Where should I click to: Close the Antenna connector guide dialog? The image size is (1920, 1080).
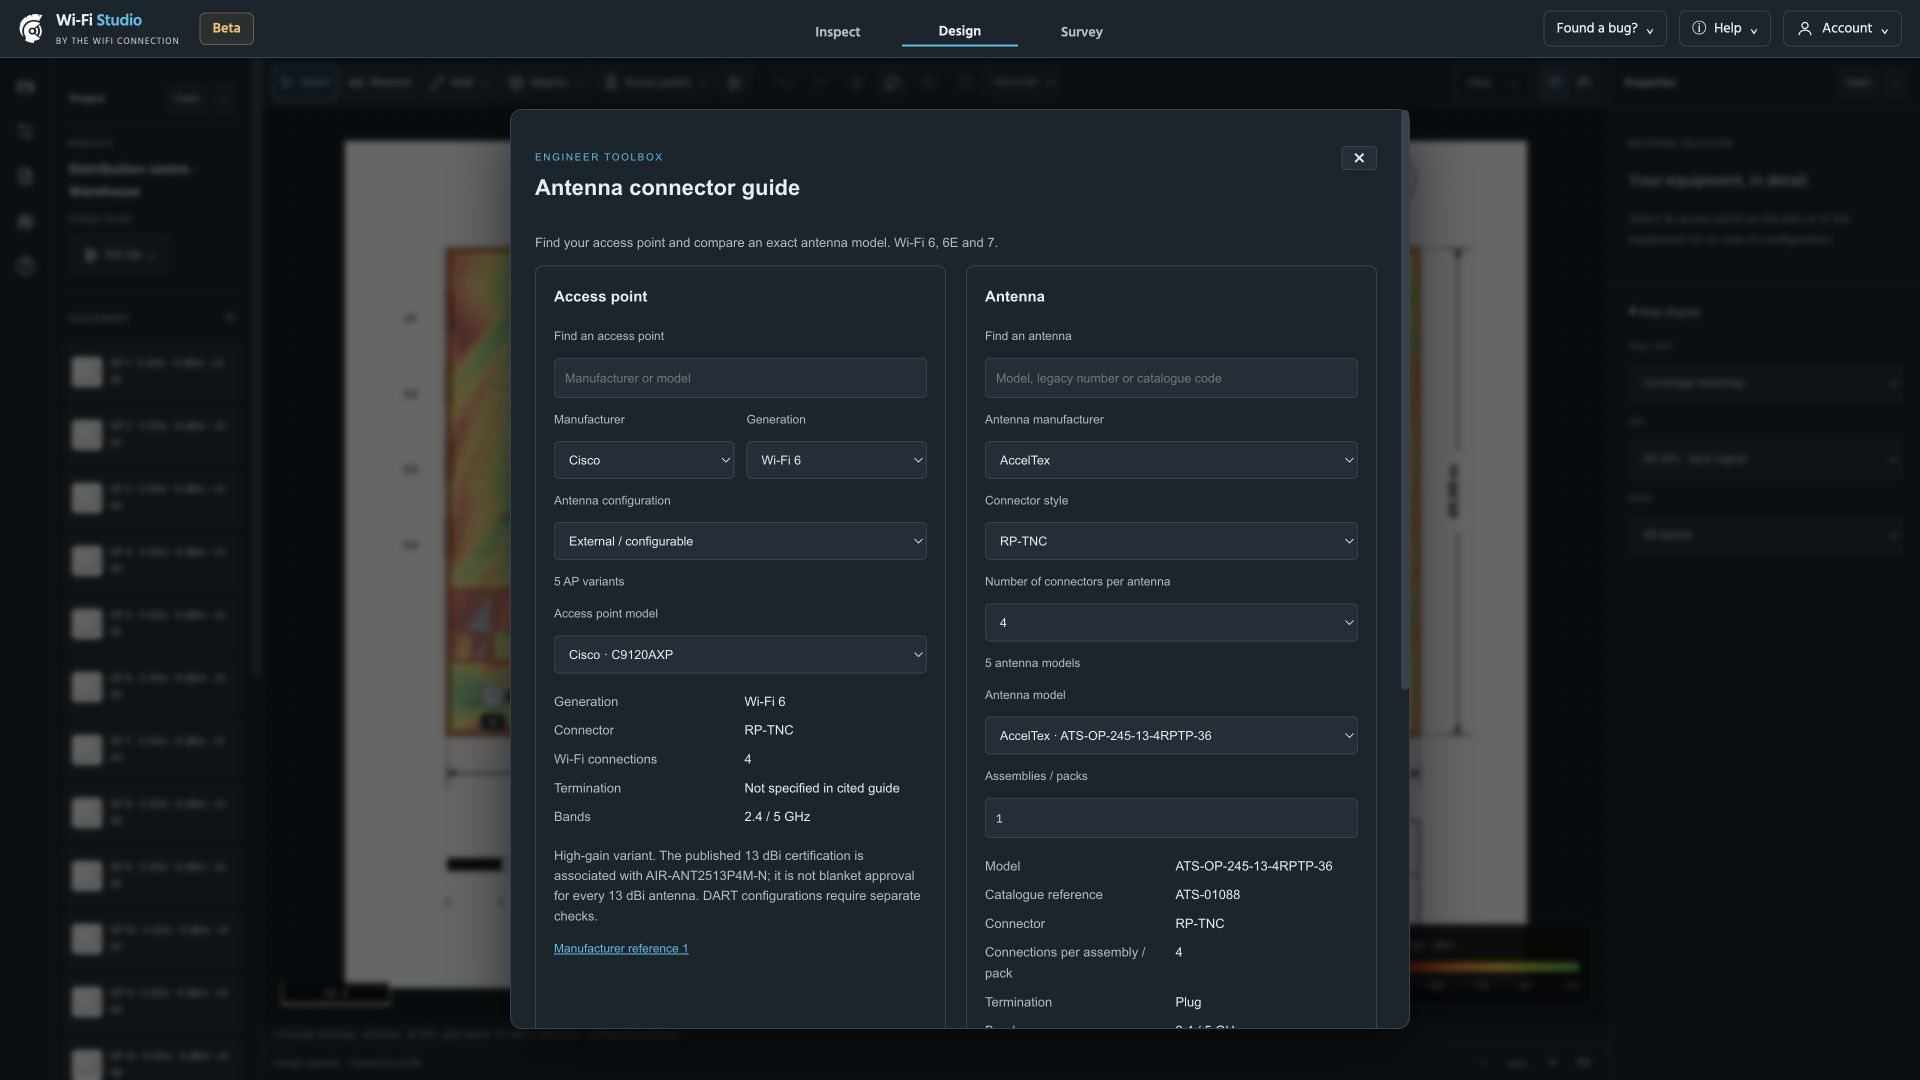(x=1358, y=158)
